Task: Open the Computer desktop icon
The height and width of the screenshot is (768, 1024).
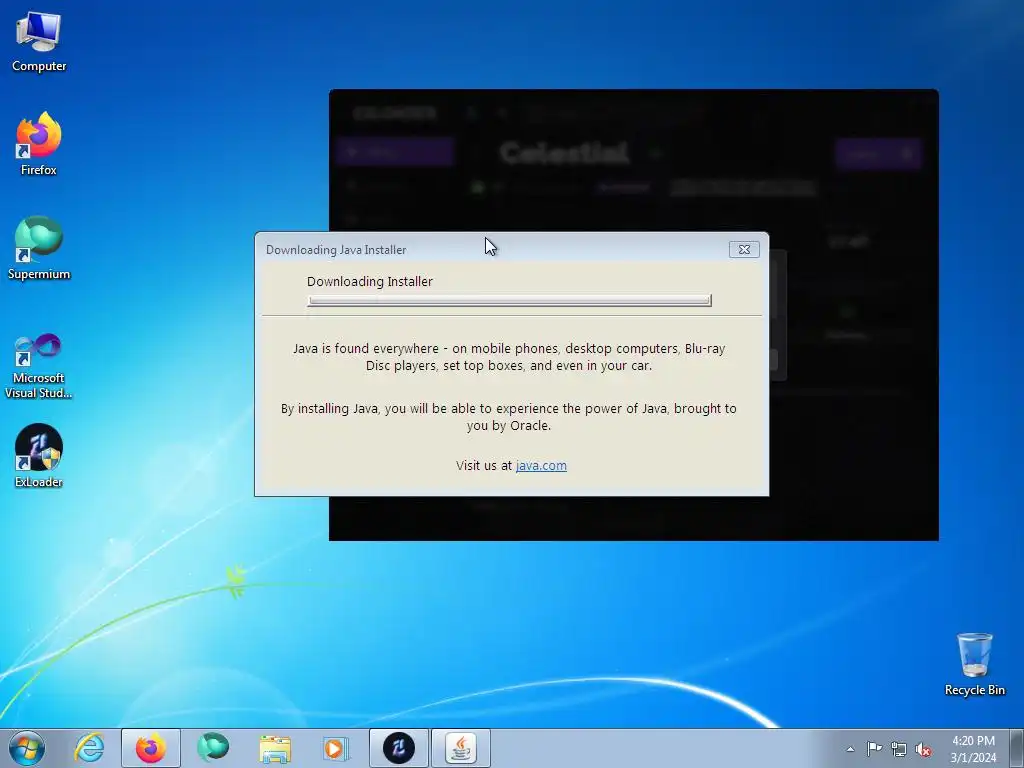Action: pyautogui.click(x=39, y=42)
